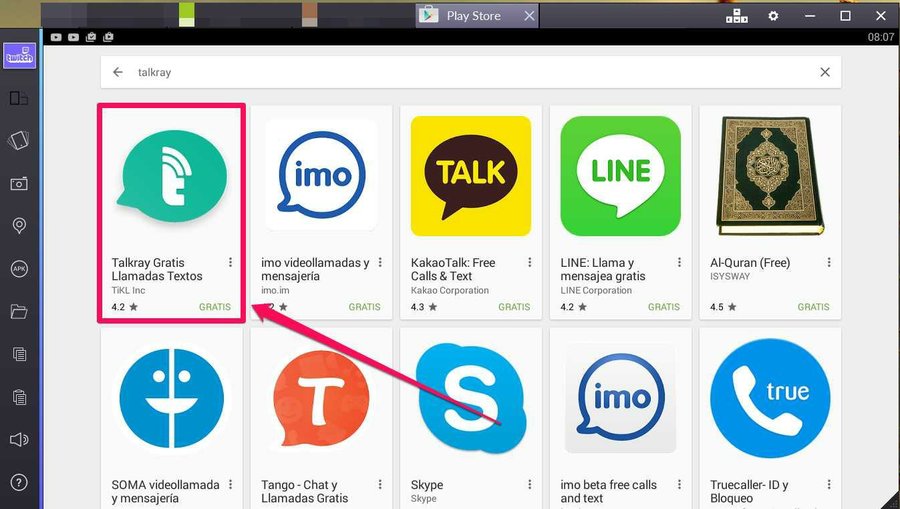Click the 'TiKL Inc' developer name
The width and height of the screenshot is (900, 509).
point(129,290)
